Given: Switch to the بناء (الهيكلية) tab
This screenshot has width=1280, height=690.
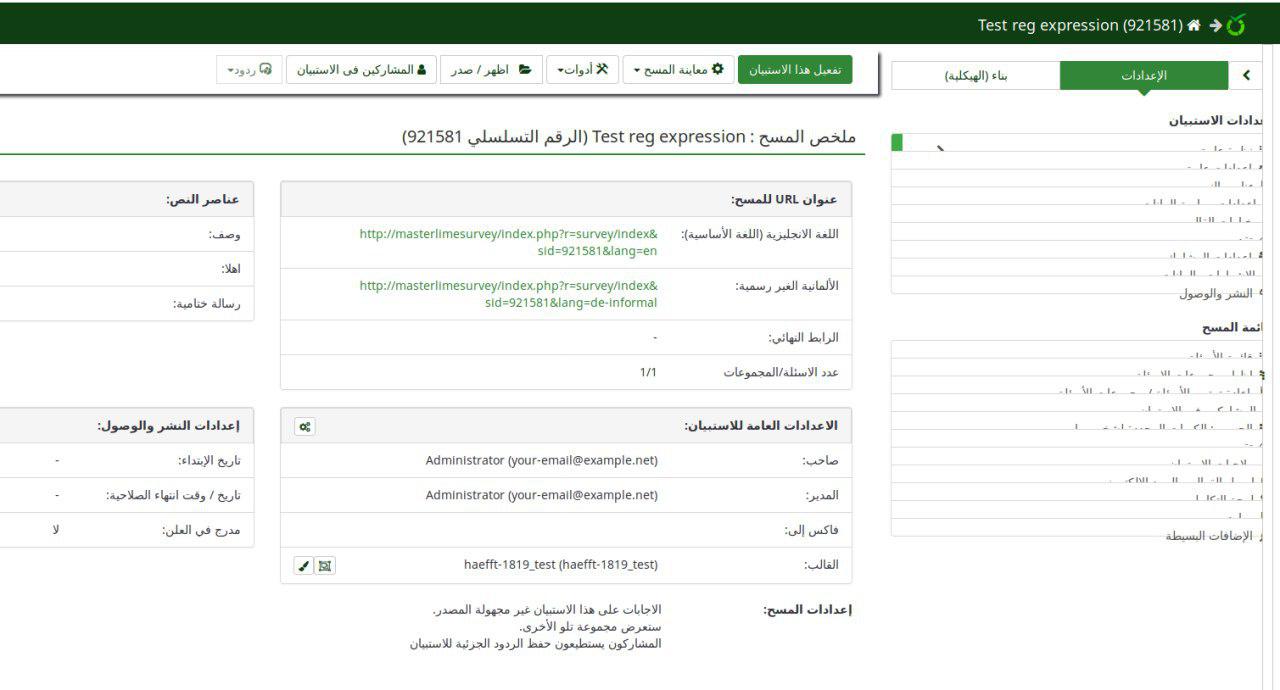Looking at the screenshot, I should point(976,75).
